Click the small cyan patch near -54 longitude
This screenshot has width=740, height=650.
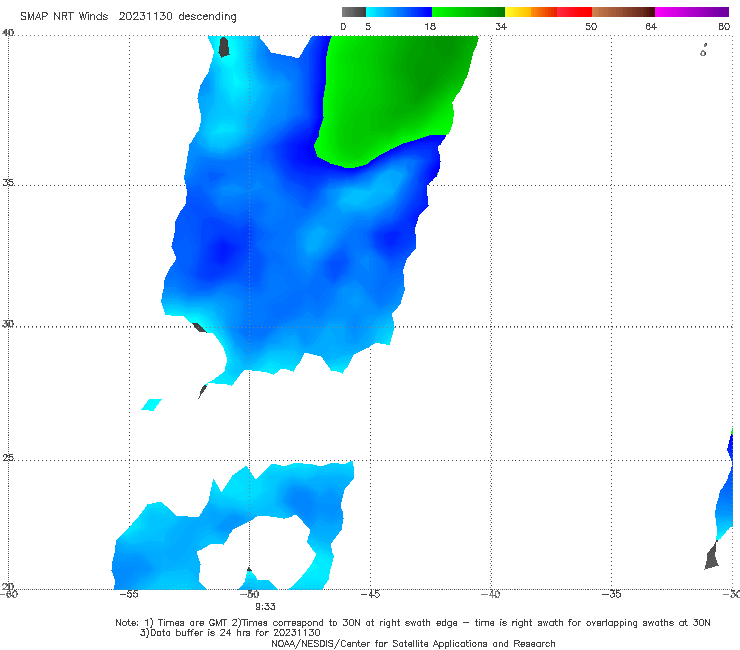(x=151, y=405)
